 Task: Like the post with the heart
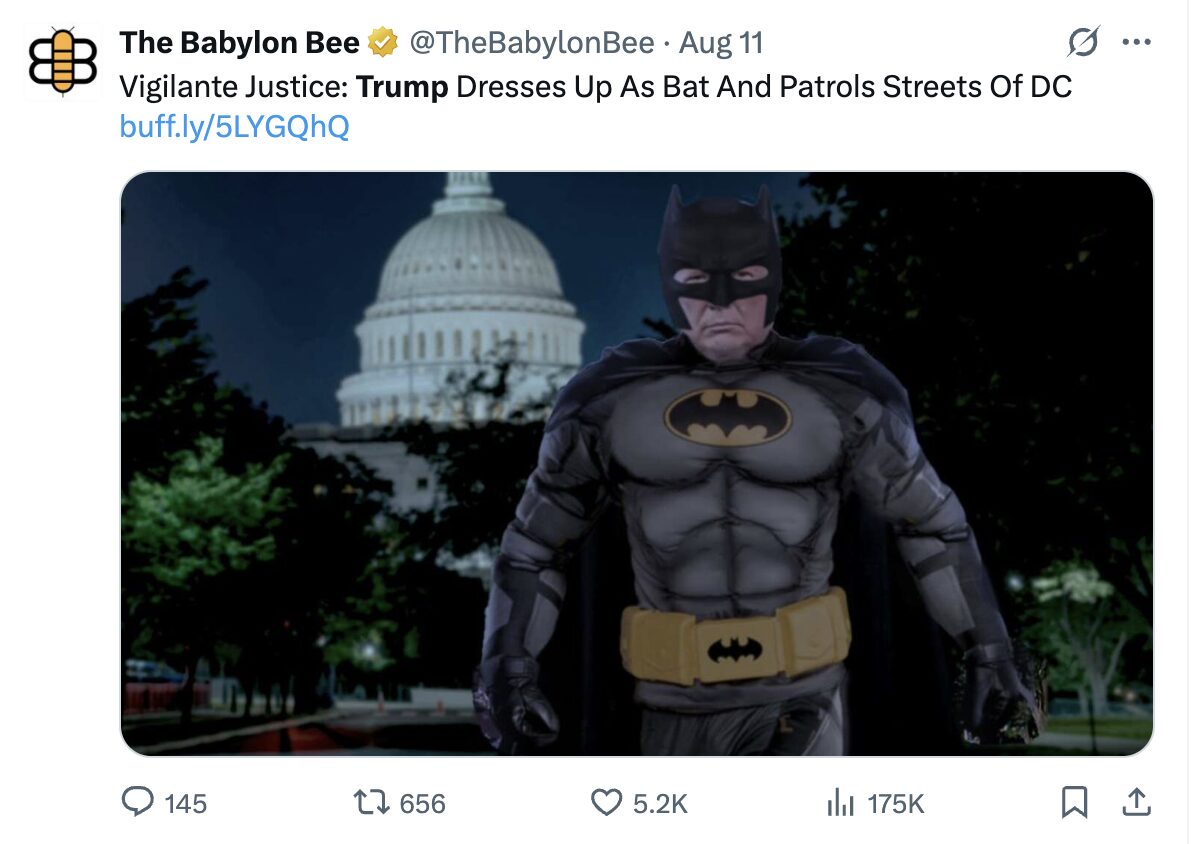click(606, 802)
